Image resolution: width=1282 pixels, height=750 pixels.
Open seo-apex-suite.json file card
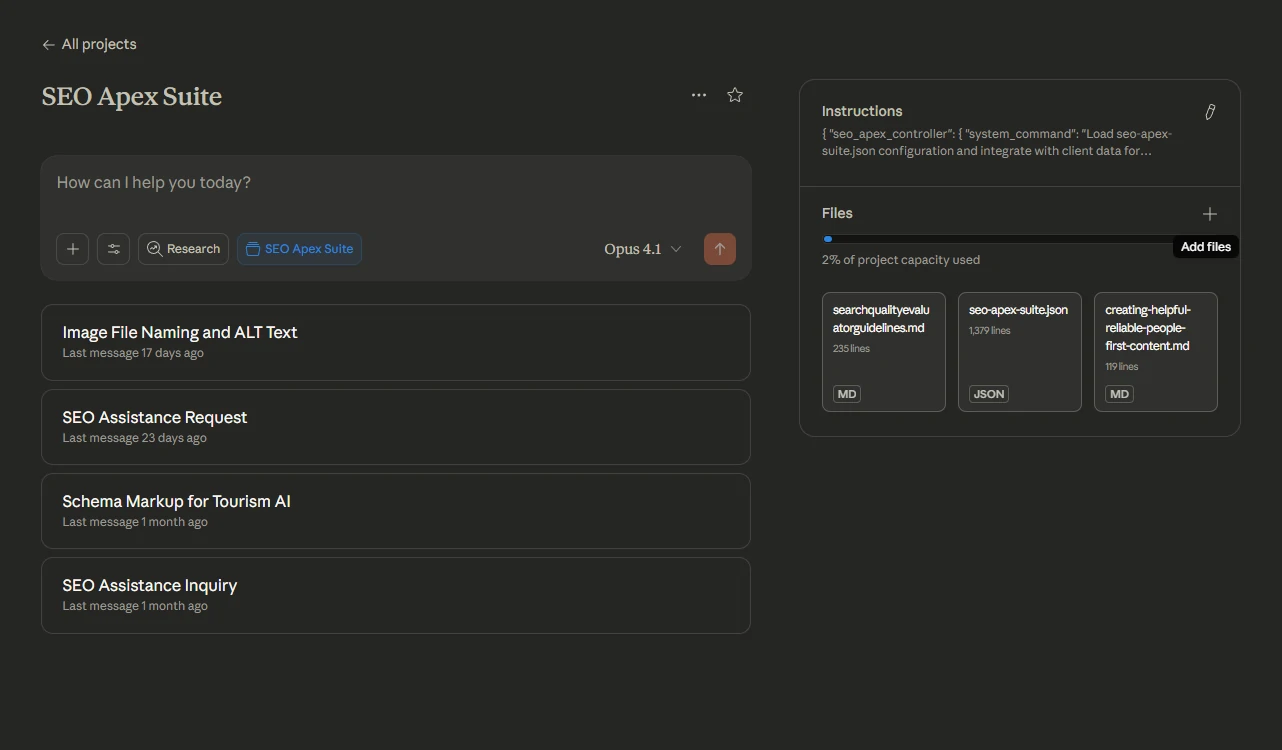[x=1020, y=352]
